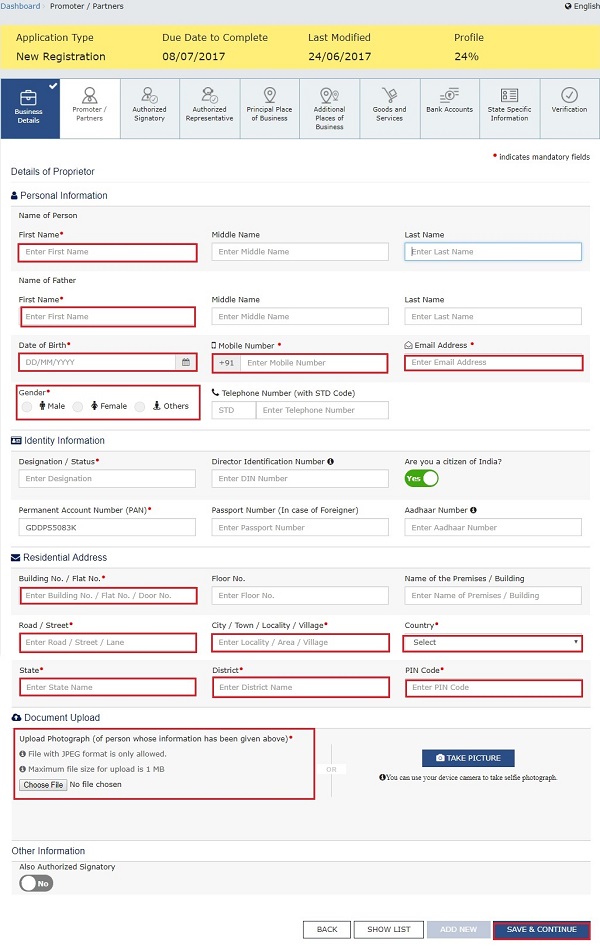This screenshot has height=946, width=600.
Task: Open the Authorized Signatory step icon
Action: coord(149,96)
